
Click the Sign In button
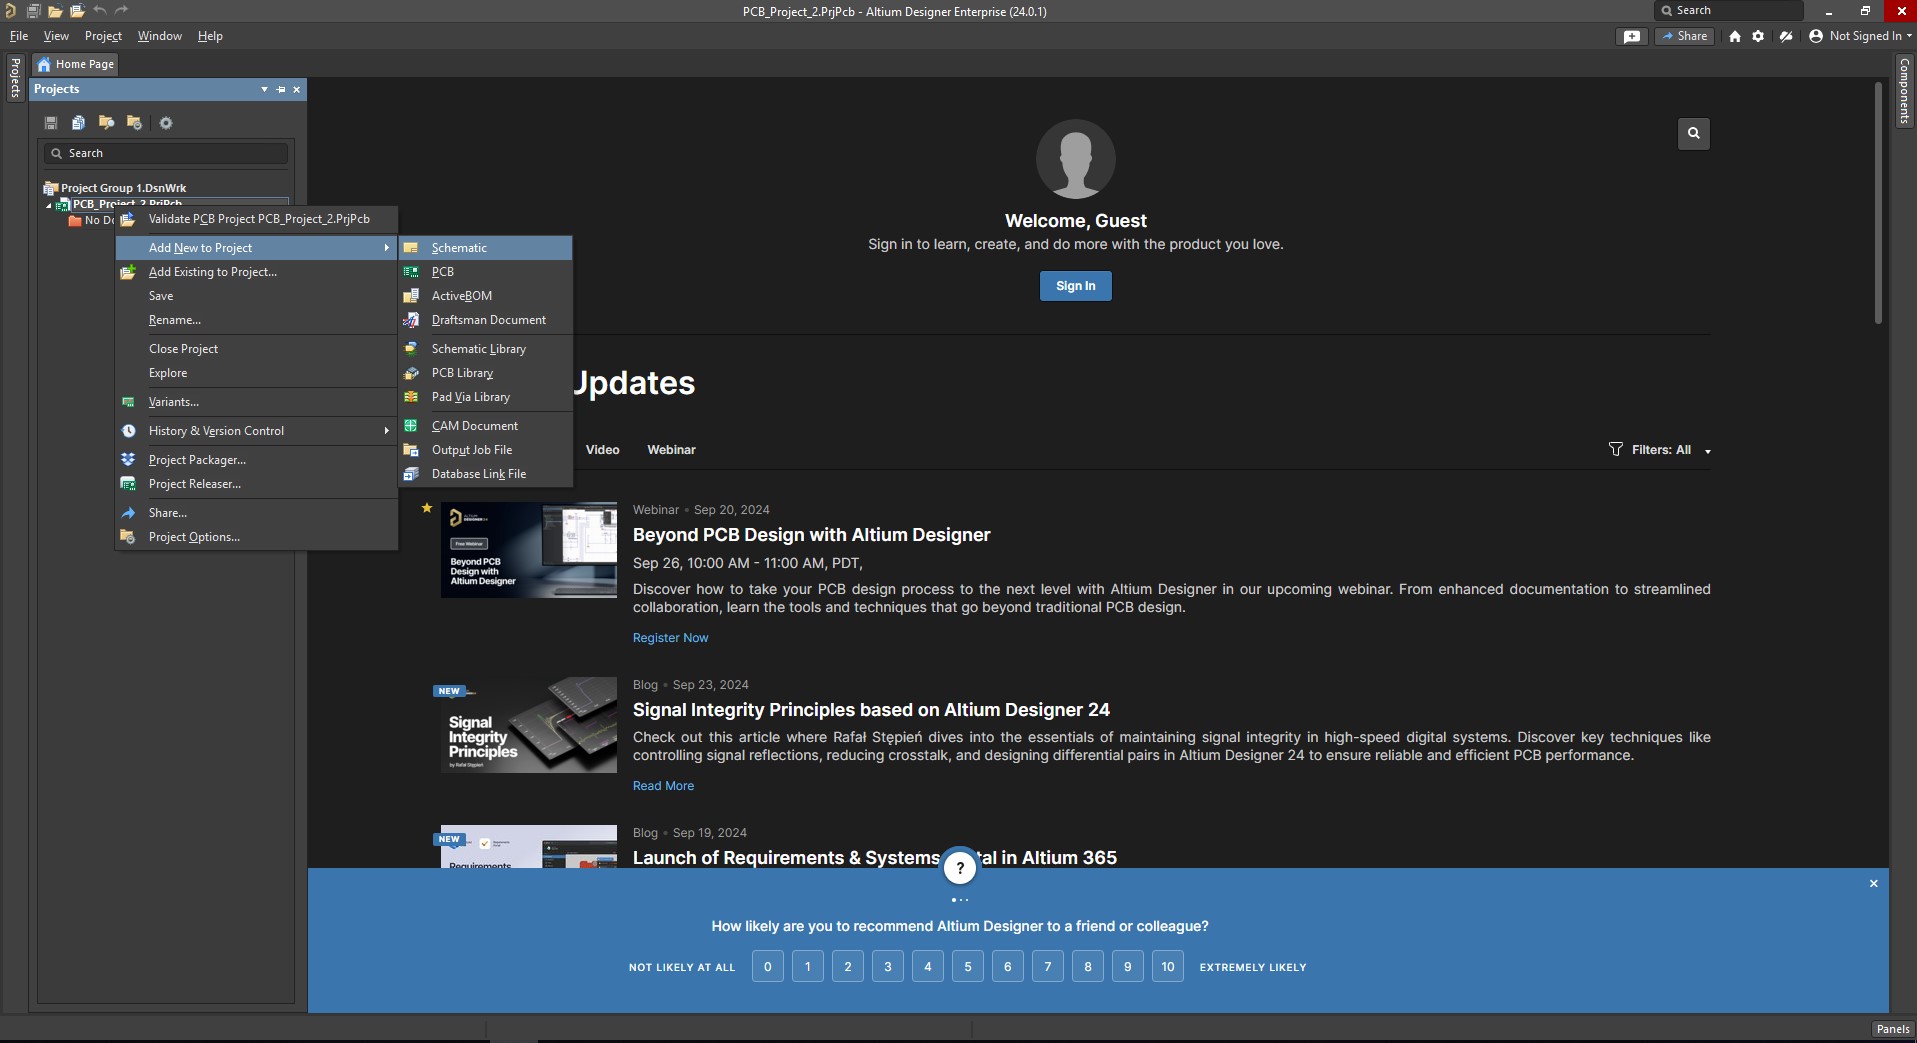[1076, 286]
